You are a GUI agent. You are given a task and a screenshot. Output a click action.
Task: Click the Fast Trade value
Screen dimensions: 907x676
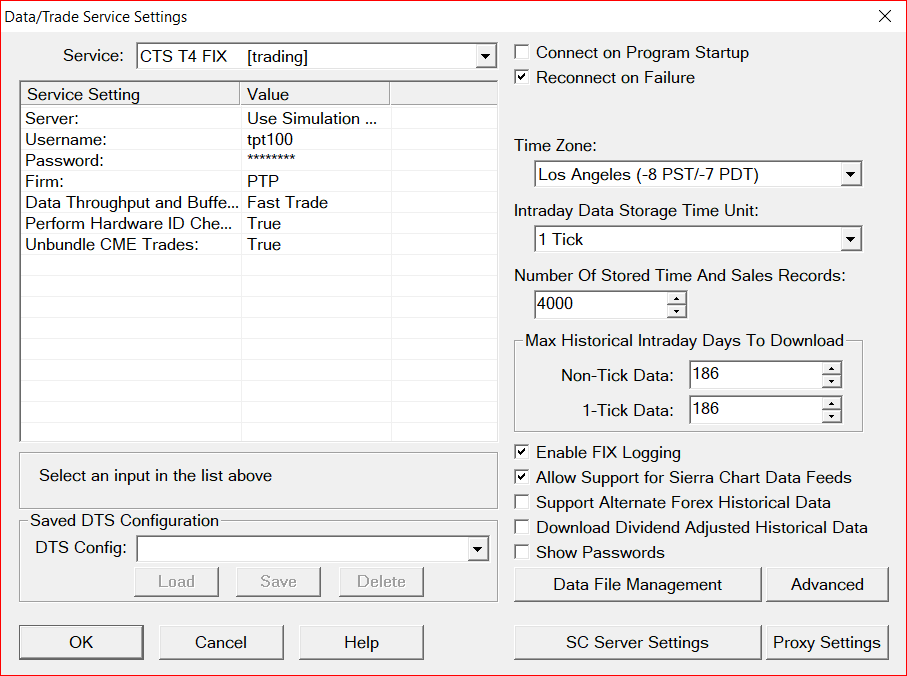(x=287, y=202)
